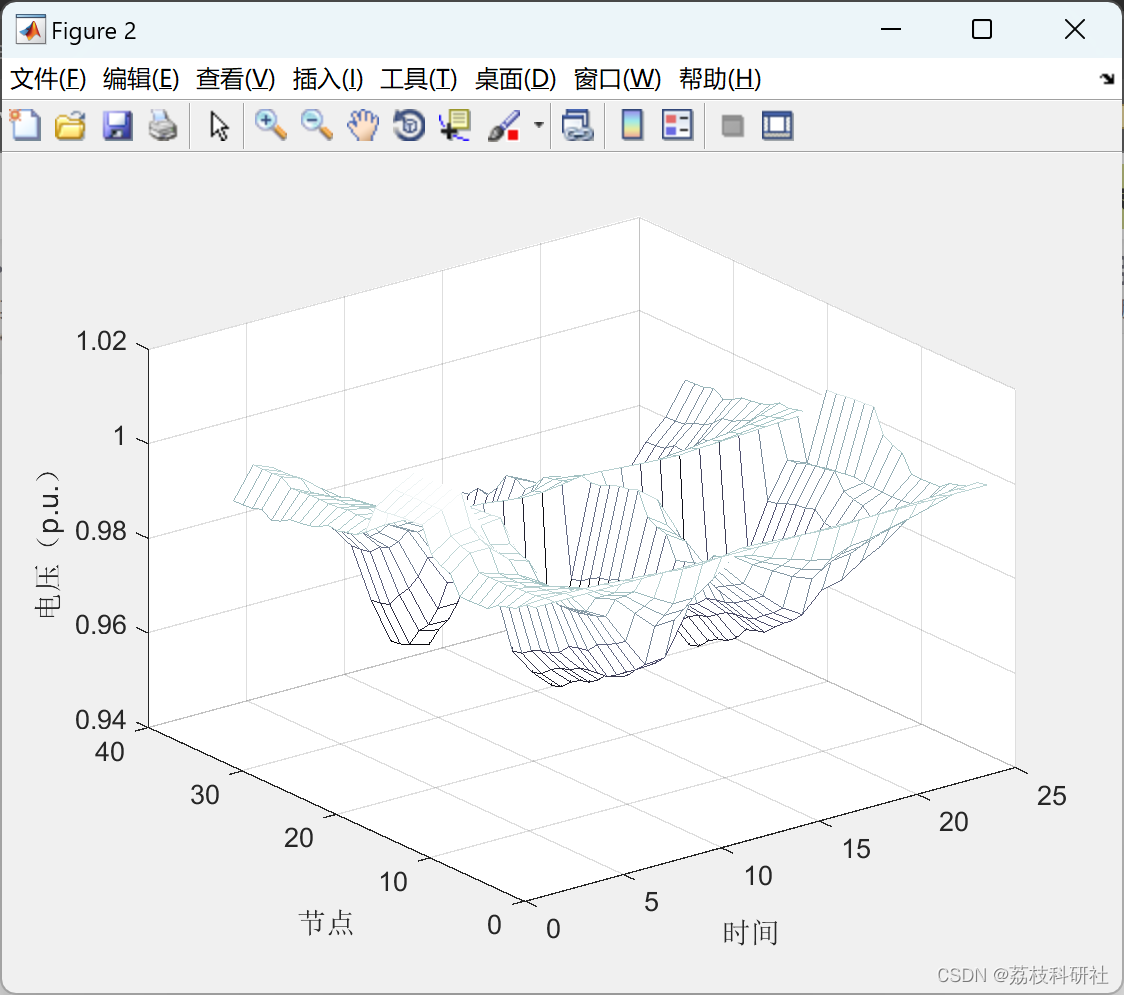The width and height of the screenshot is (1124, 995).
Task: Open the 工具(T) menu
Action: tap(419, 79)
